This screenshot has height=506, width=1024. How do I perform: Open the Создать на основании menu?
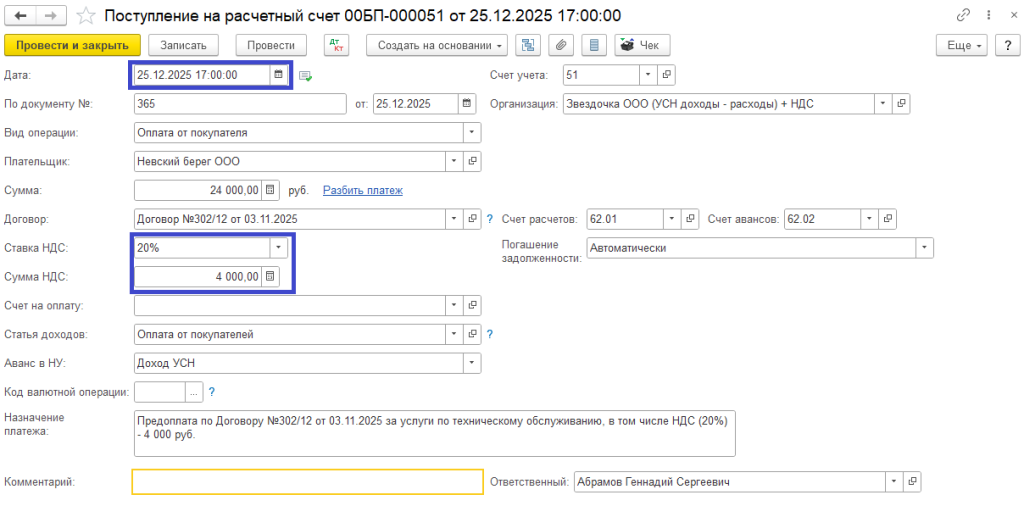[437, 45]
